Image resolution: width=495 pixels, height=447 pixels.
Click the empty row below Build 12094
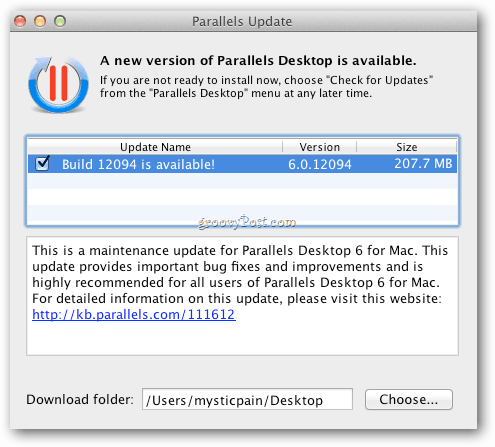pos(242,181)
